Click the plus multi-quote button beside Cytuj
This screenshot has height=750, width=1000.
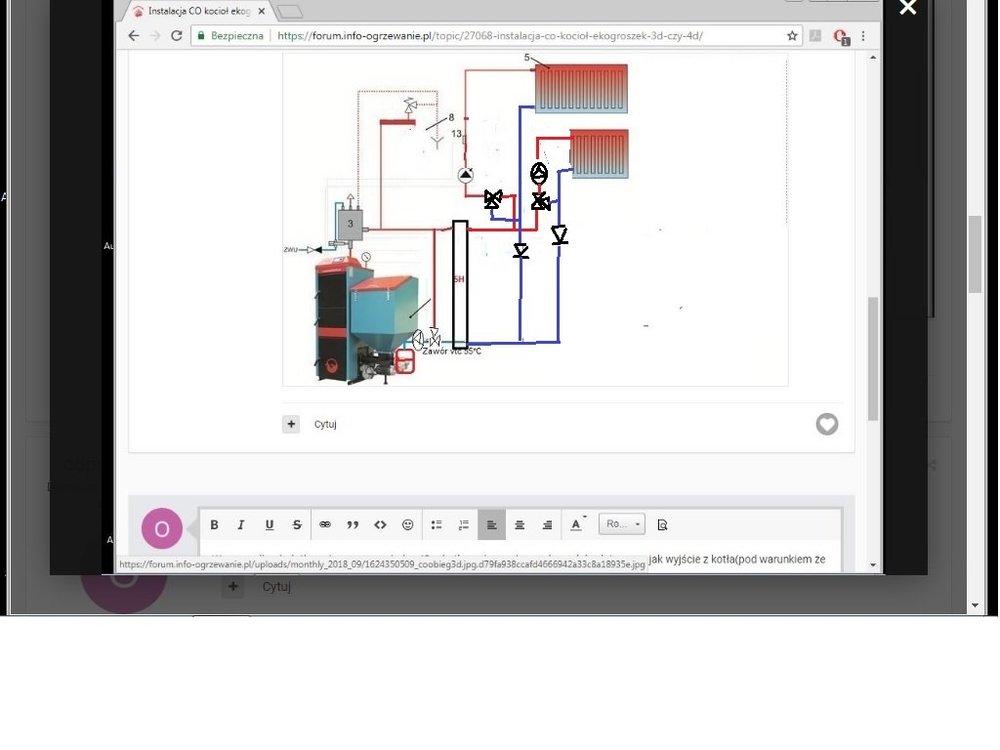click(x=291, y=425)
